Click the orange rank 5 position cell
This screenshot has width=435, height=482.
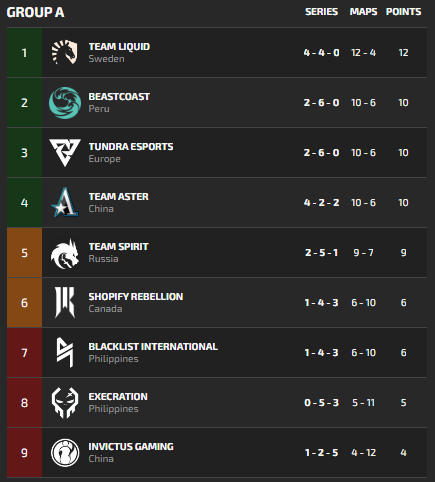coord(24,253)
